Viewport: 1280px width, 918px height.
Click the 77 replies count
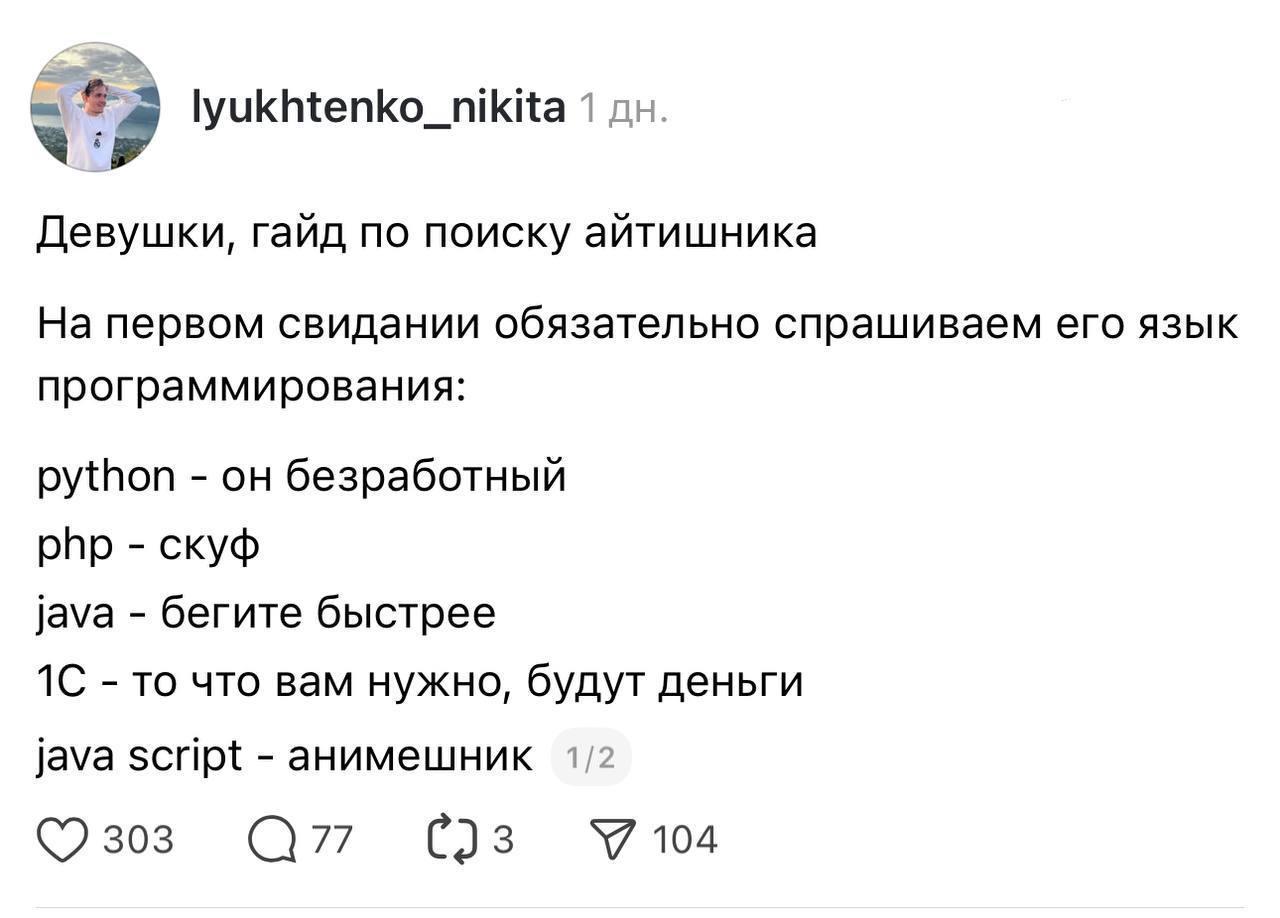click(x=332, y=840)
